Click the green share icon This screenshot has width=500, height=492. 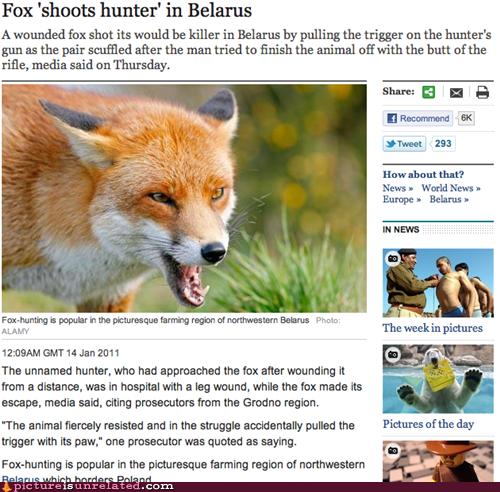(428, 92)
